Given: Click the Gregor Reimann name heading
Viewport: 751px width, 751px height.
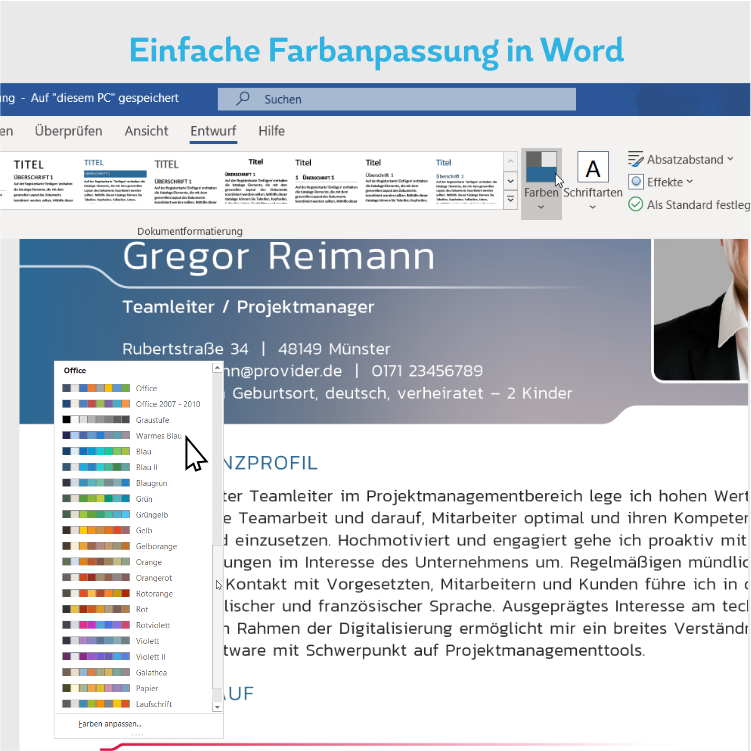Looking at the screenshot, I should click(x=279, y=256).
